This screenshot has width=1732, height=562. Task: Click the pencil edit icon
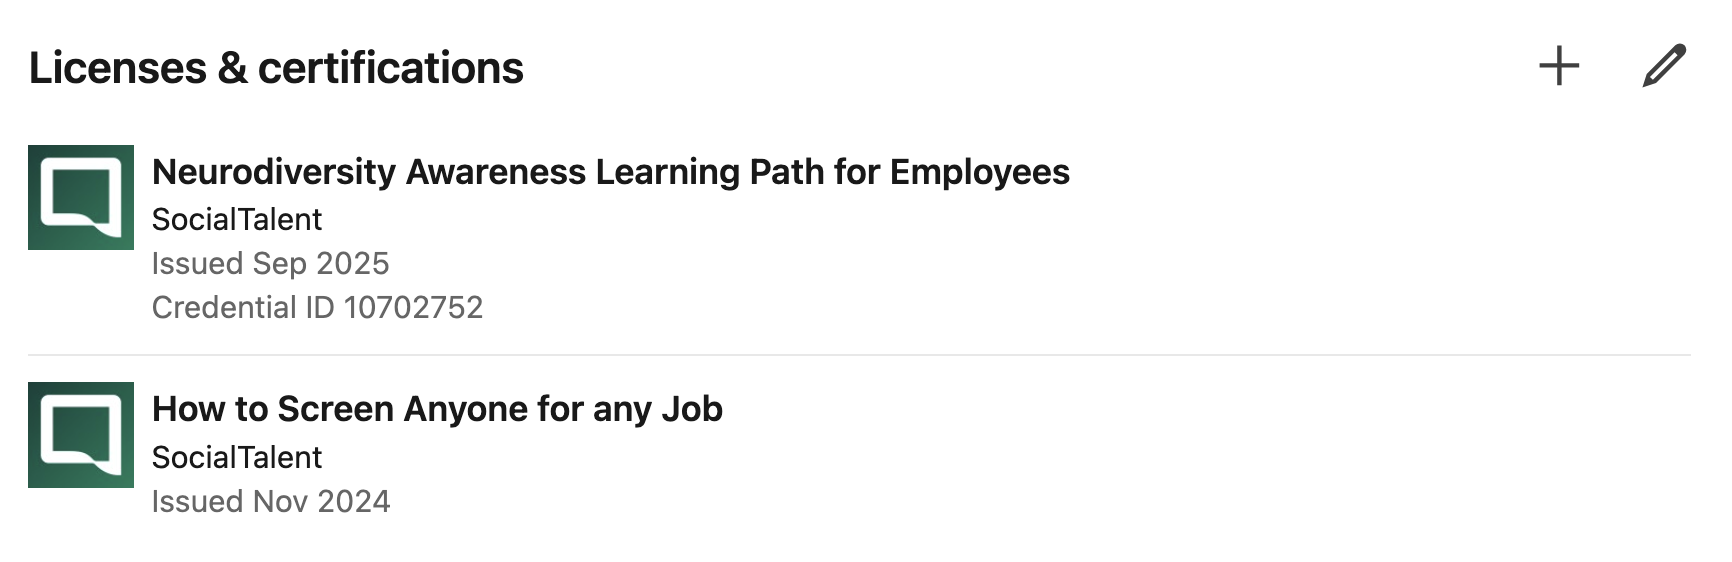pos(1664,66)
